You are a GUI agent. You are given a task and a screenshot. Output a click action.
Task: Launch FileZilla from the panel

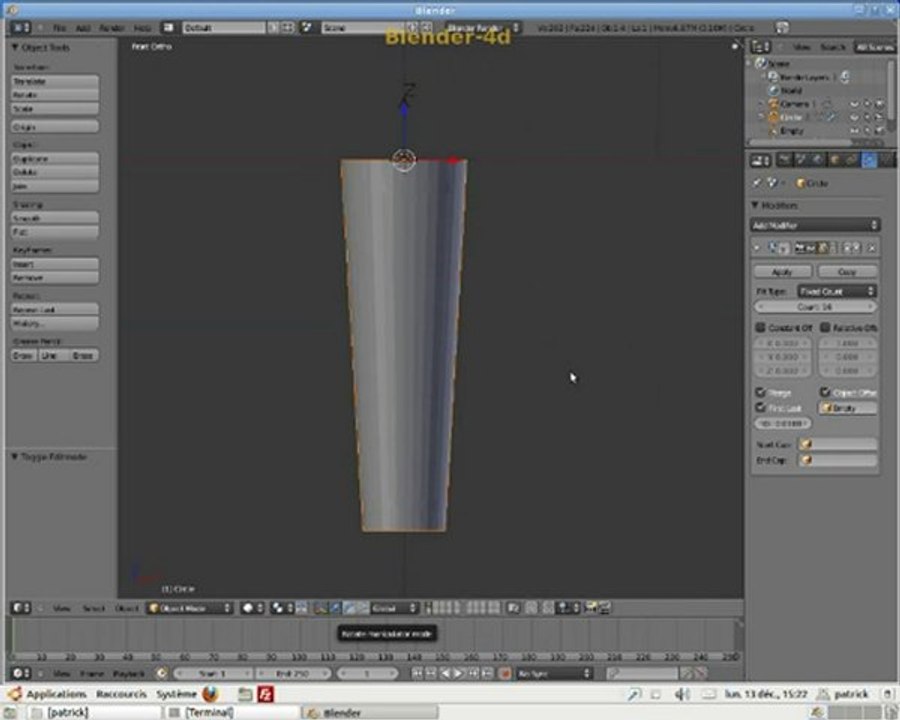point(265,694)
